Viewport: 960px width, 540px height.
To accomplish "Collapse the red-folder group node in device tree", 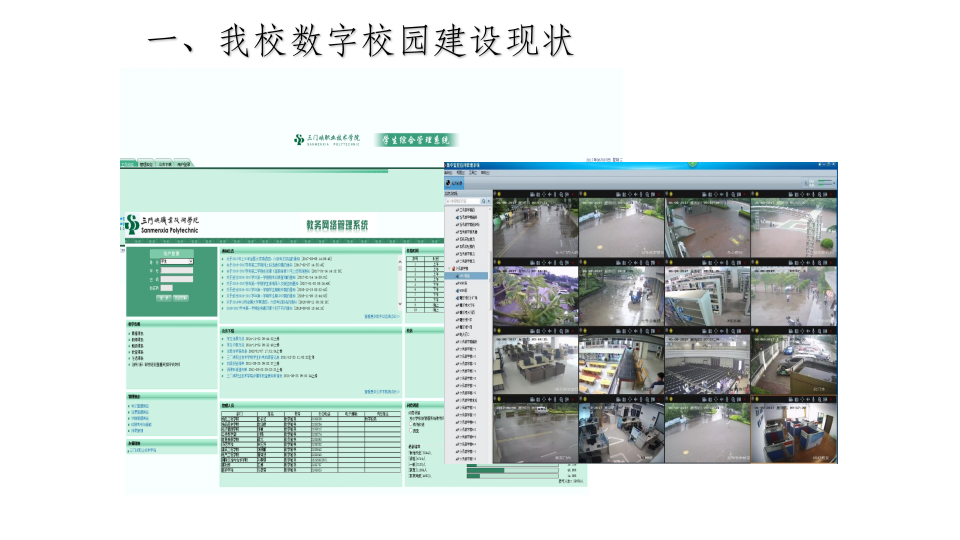I will point(449,269).
